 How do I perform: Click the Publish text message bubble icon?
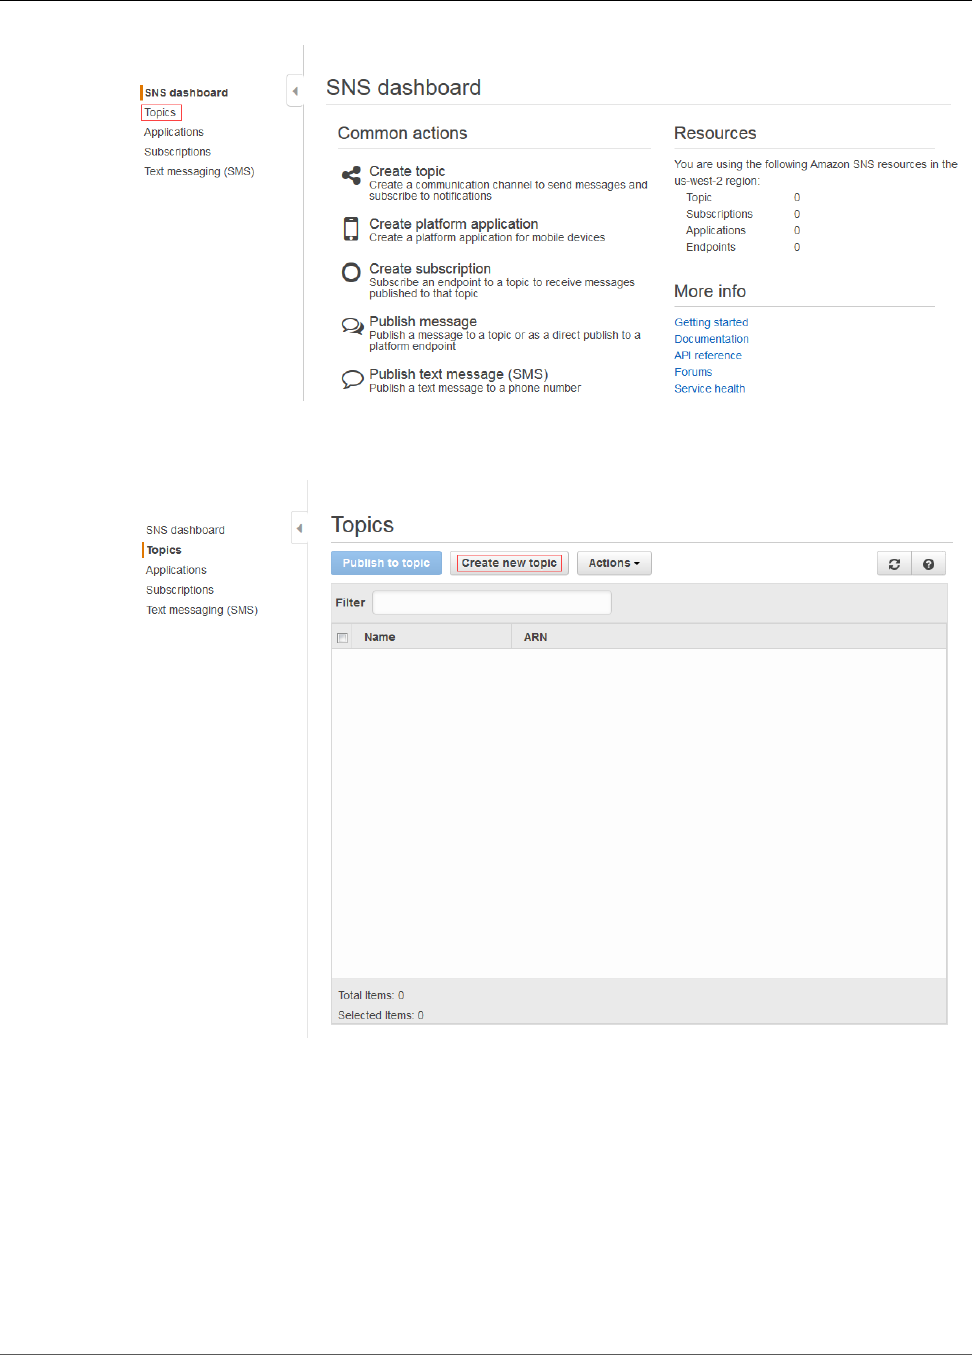click(352, 379)
